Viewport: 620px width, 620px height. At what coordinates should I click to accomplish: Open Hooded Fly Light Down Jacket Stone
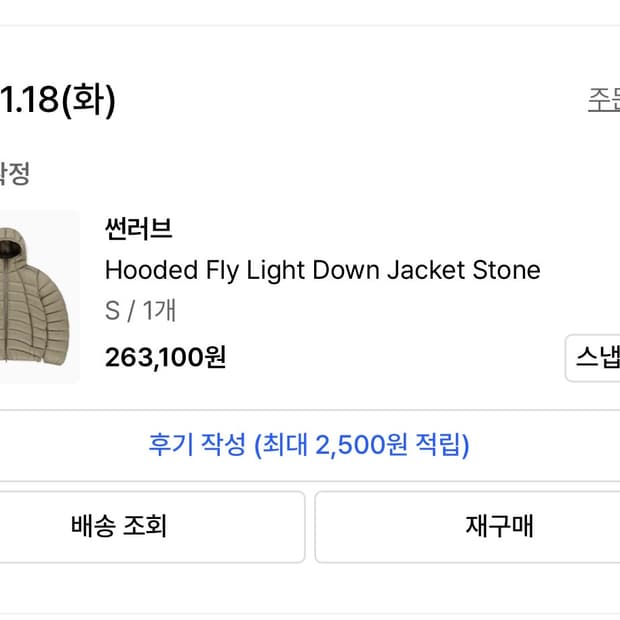[322, 270]
